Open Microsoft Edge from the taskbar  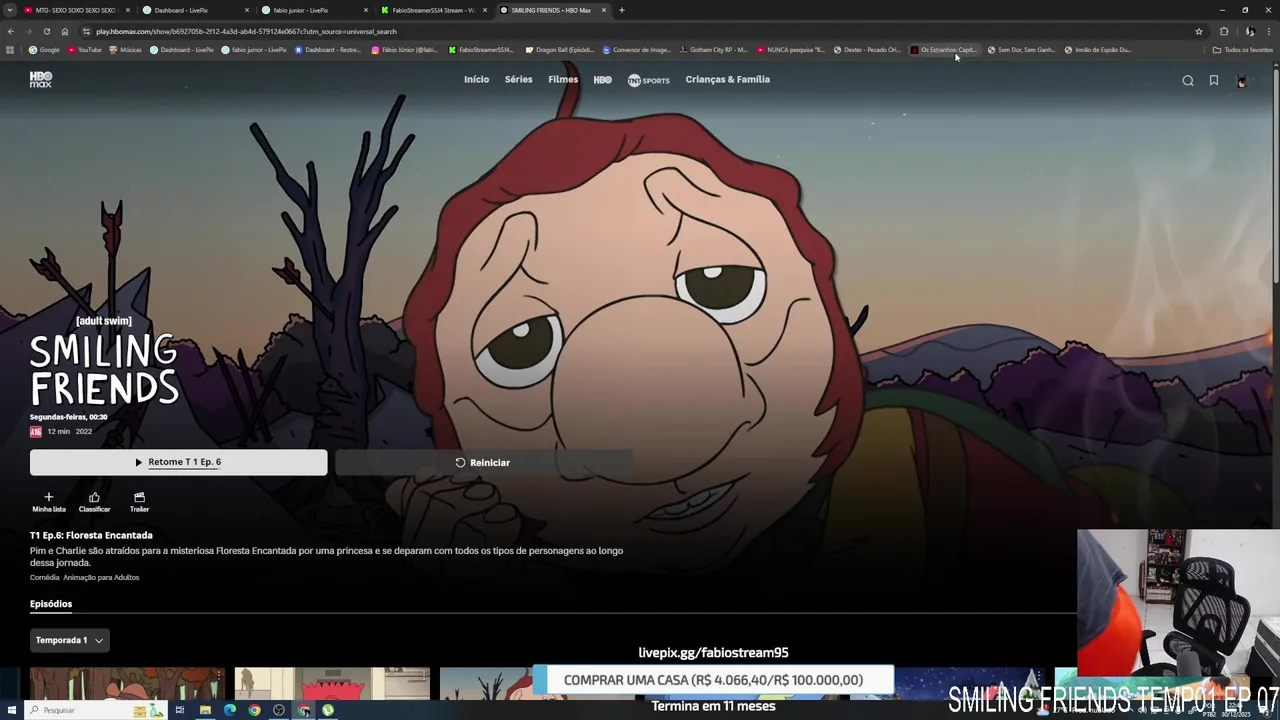click(230, 710)
